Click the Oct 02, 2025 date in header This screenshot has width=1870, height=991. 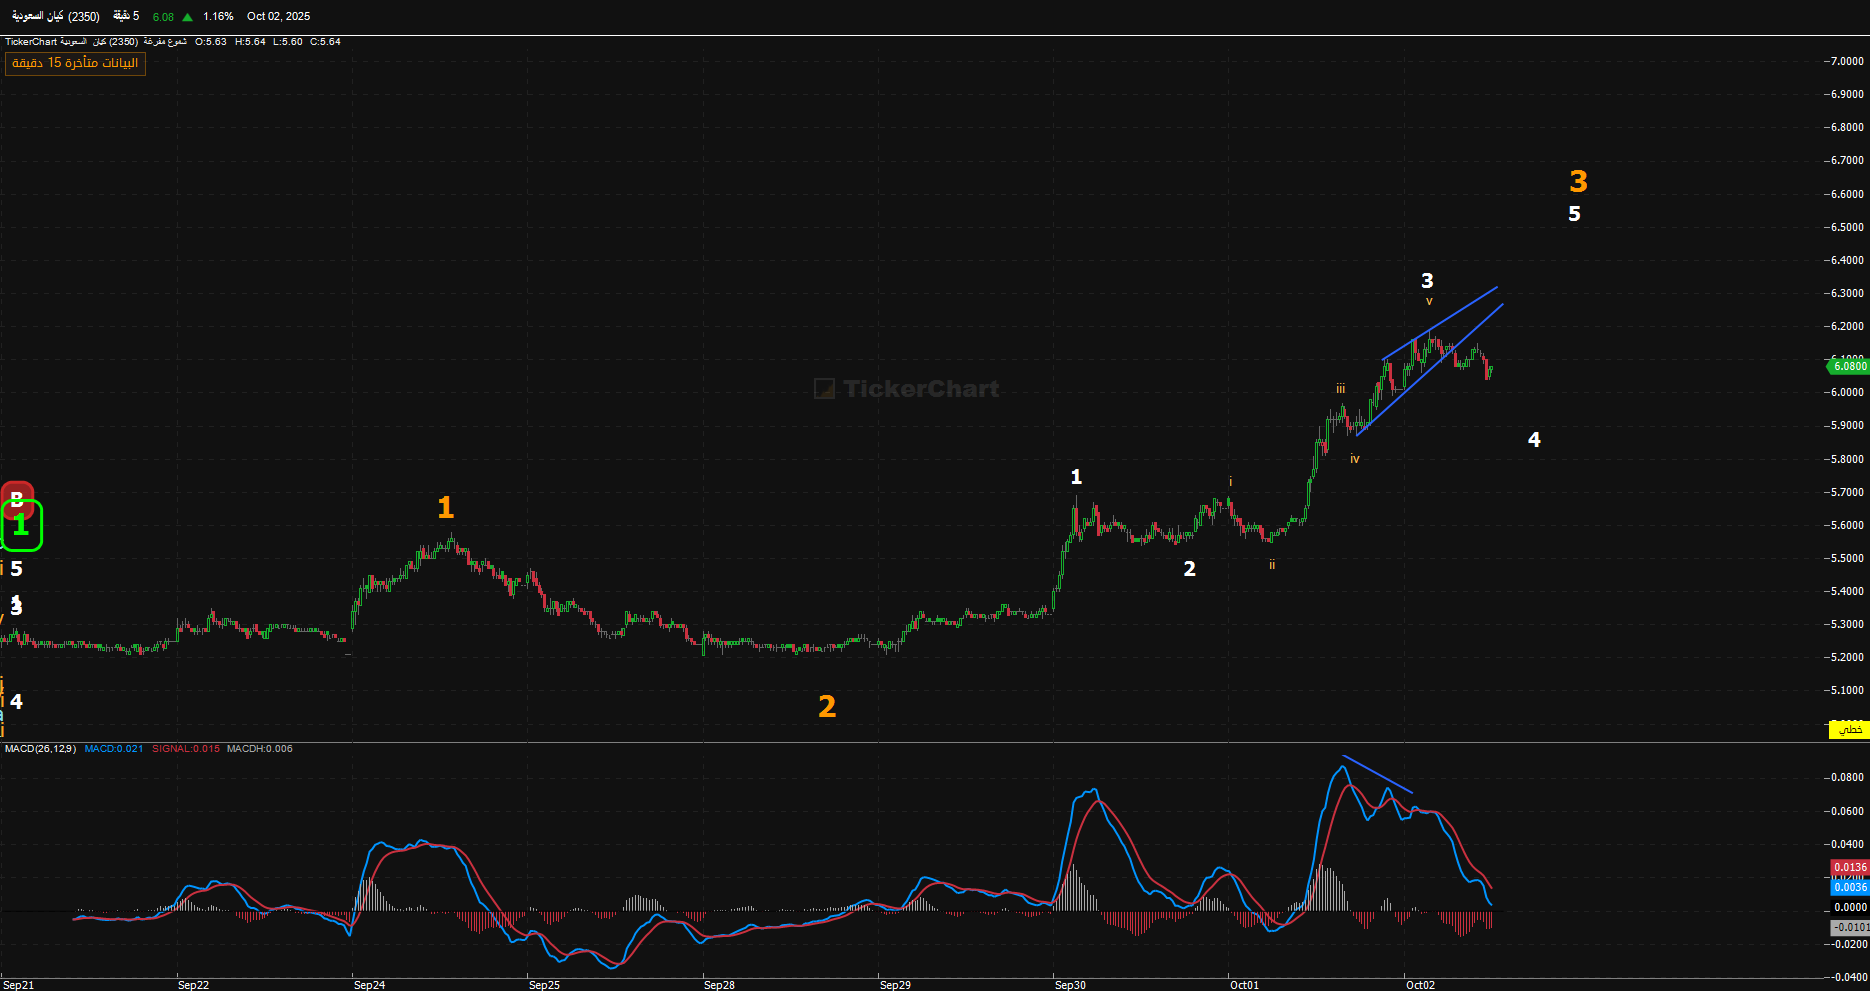click(x=278, y=16)
